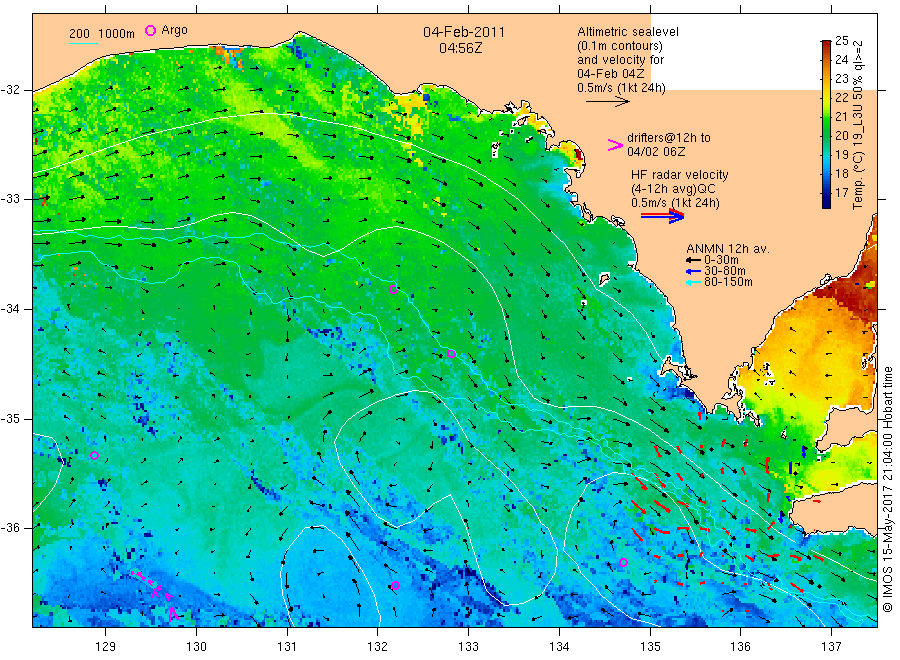Click the black 0-30m ANMN arrow
The height and width of the screenshot is (660, 900).
[693, 260]
